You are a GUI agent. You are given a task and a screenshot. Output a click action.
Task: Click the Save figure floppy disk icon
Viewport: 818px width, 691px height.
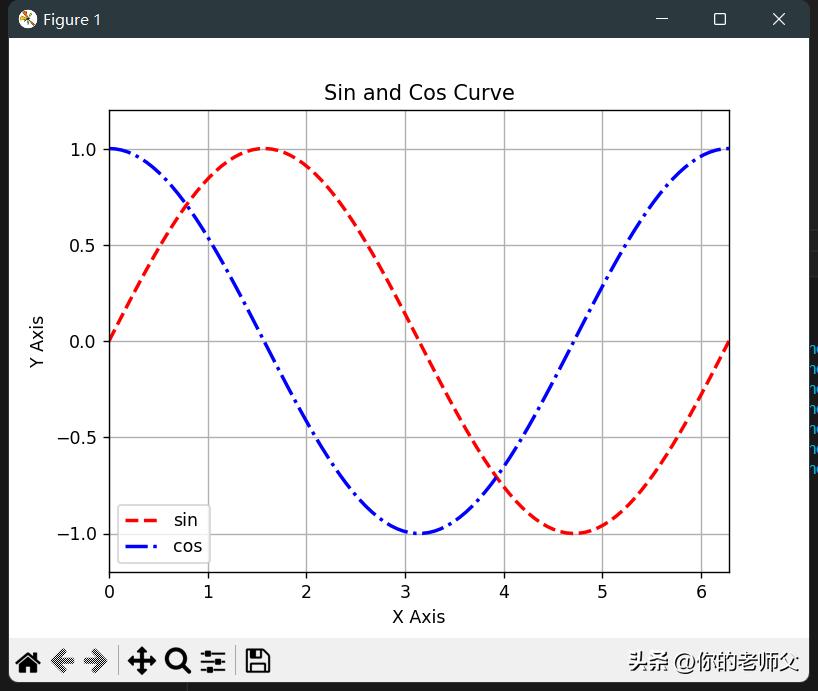coord(257,660)
